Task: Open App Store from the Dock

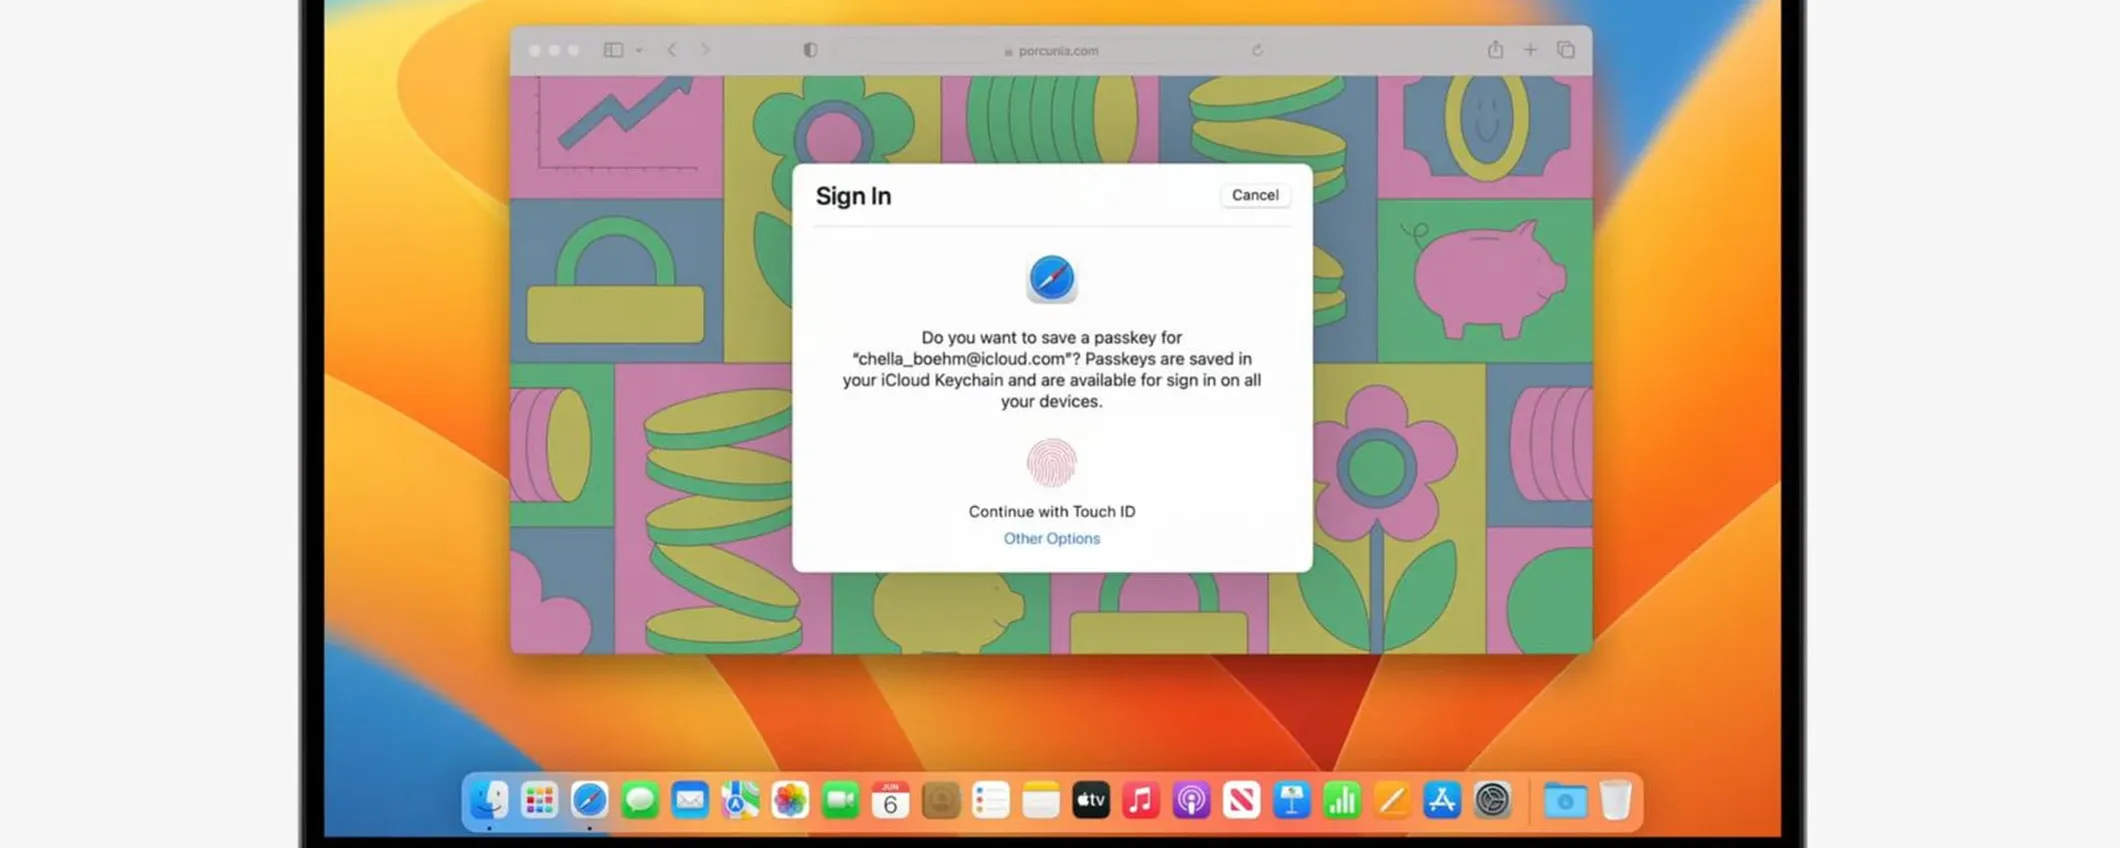Action: tap(1442, 800)
